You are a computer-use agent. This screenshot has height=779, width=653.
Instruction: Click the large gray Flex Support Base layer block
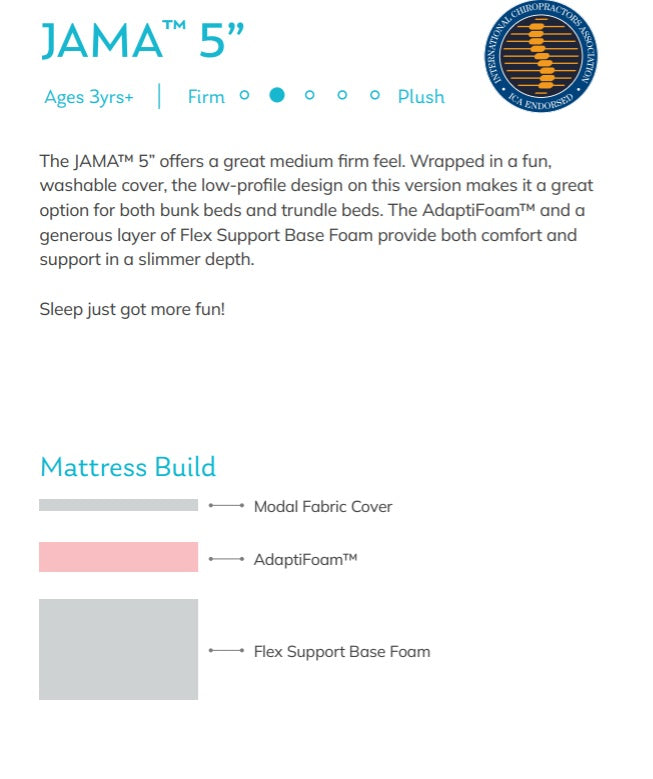(118, 649)
